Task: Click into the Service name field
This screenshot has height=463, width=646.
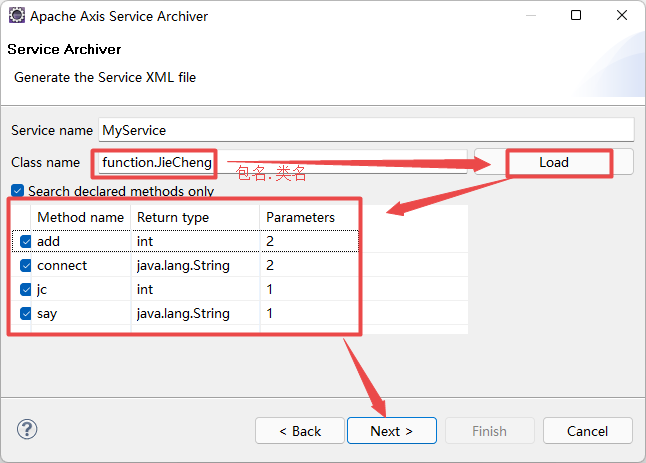Action: coord(366,130)
